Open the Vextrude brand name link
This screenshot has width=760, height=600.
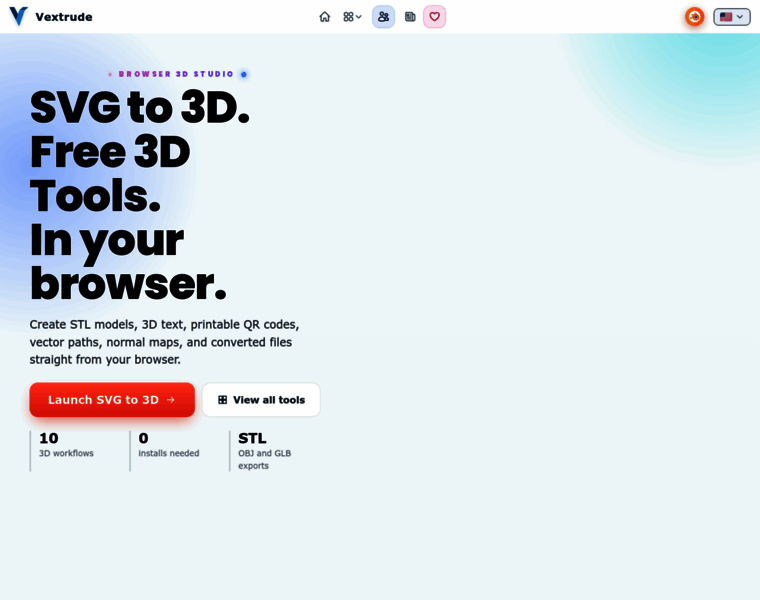[x=63, y=17]
